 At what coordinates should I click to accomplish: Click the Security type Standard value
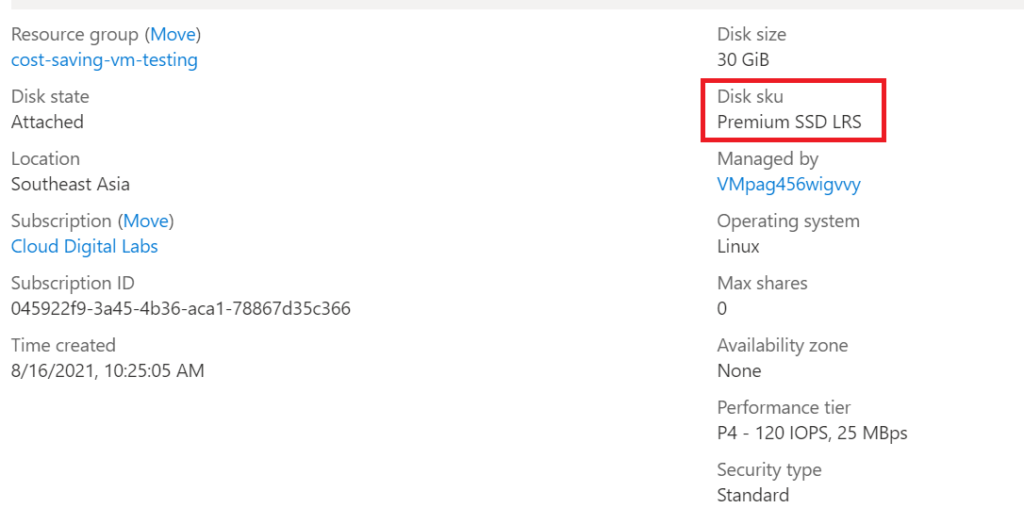point(752,495)
